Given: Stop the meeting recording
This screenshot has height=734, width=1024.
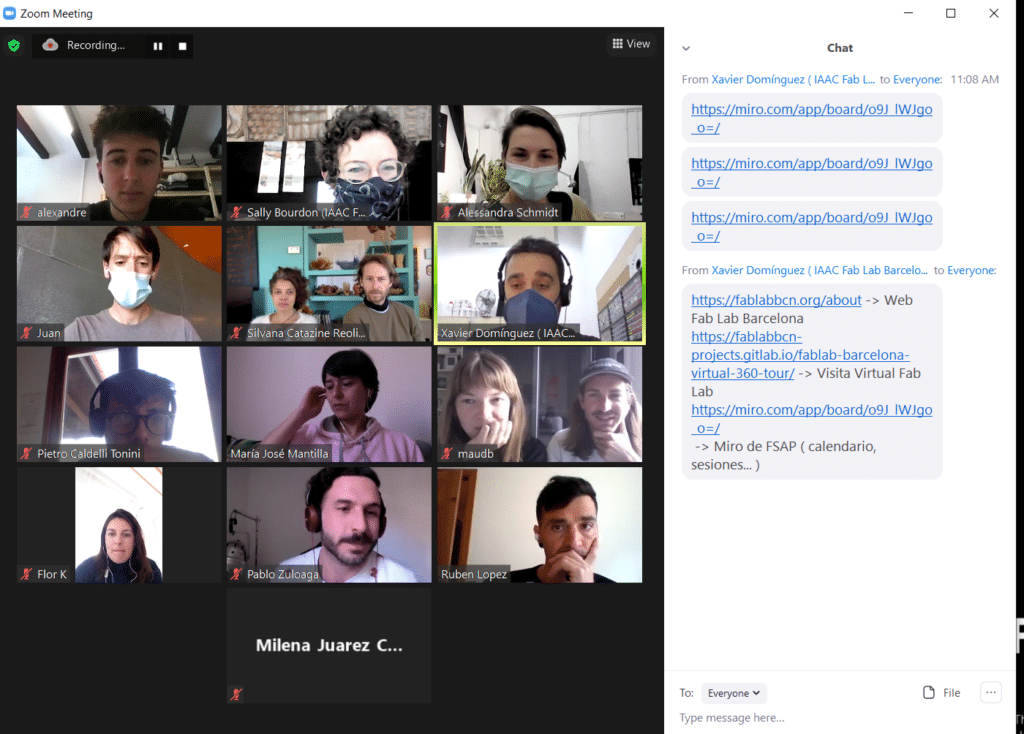Looking at the screenshot, I should (x=182, y=46).
